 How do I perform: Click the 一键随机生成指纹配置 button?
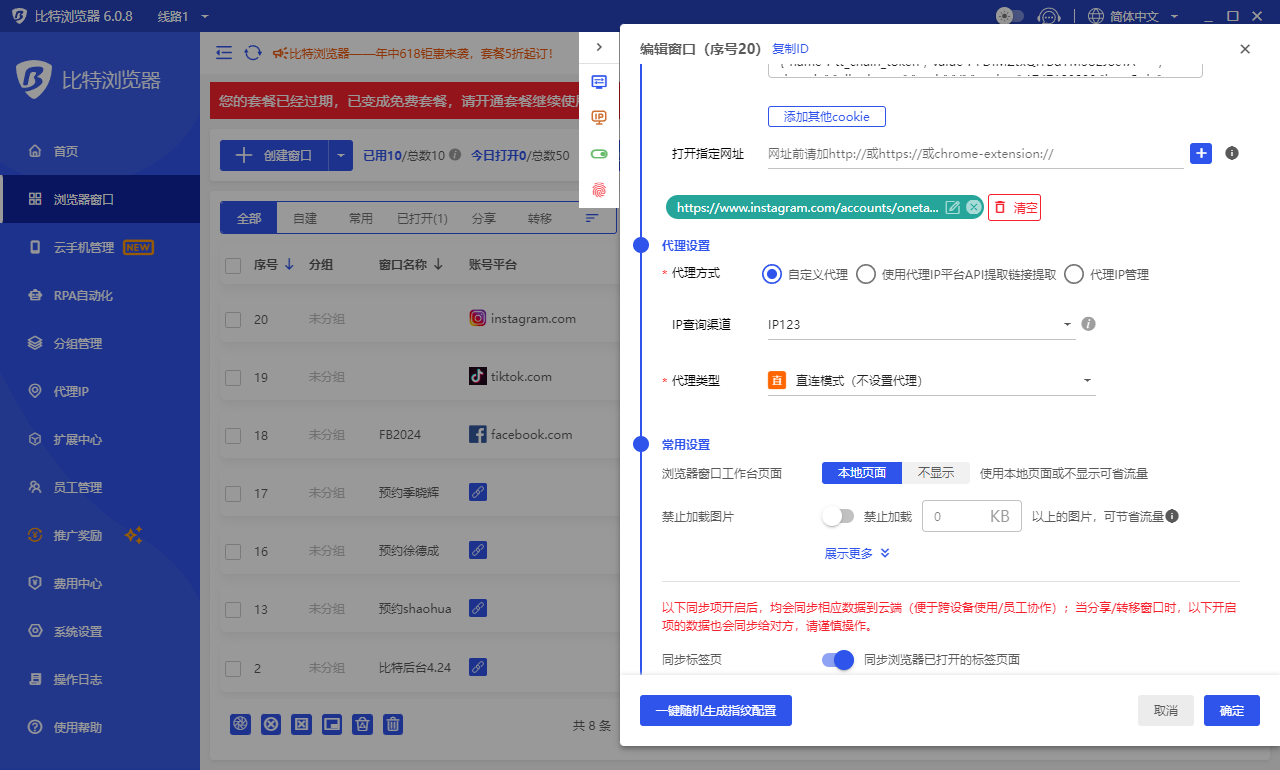click(x=715, y=710)
